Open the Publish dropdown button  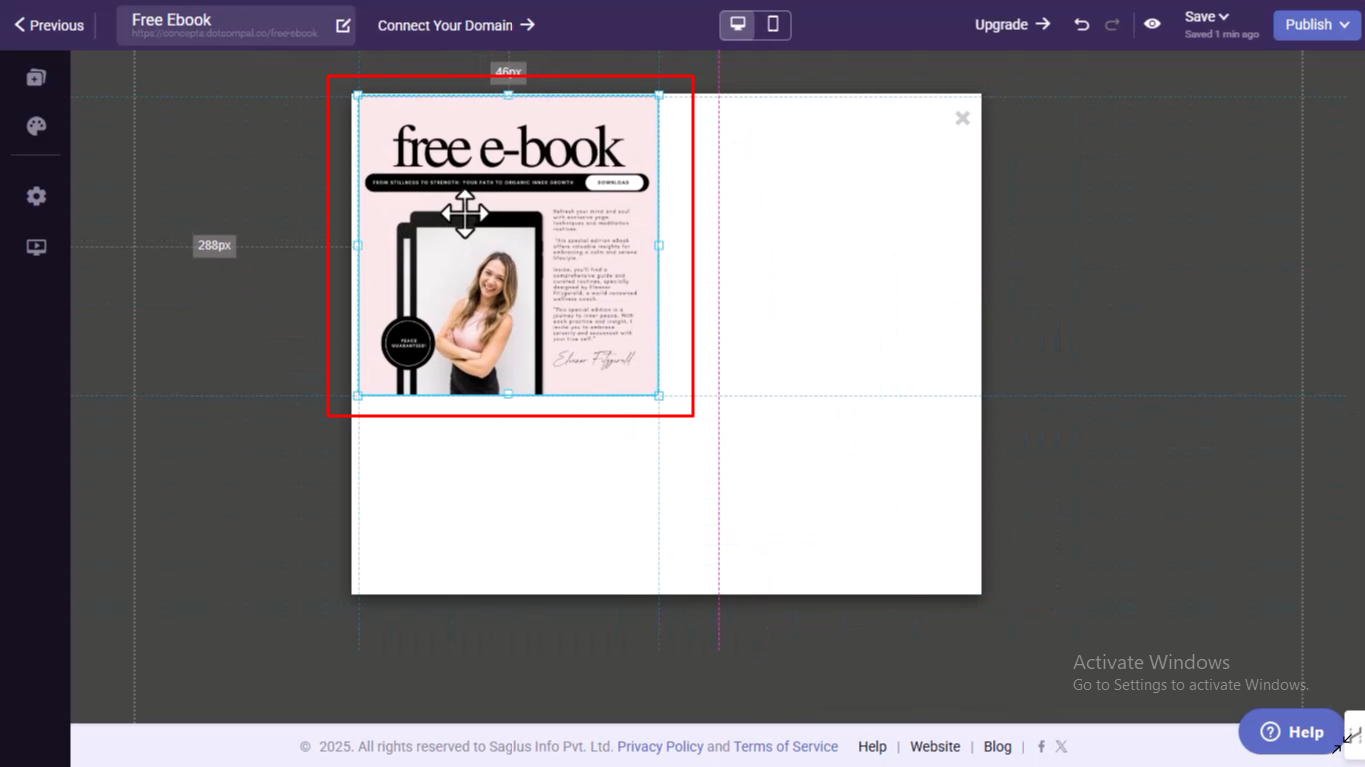point(1317,25)
